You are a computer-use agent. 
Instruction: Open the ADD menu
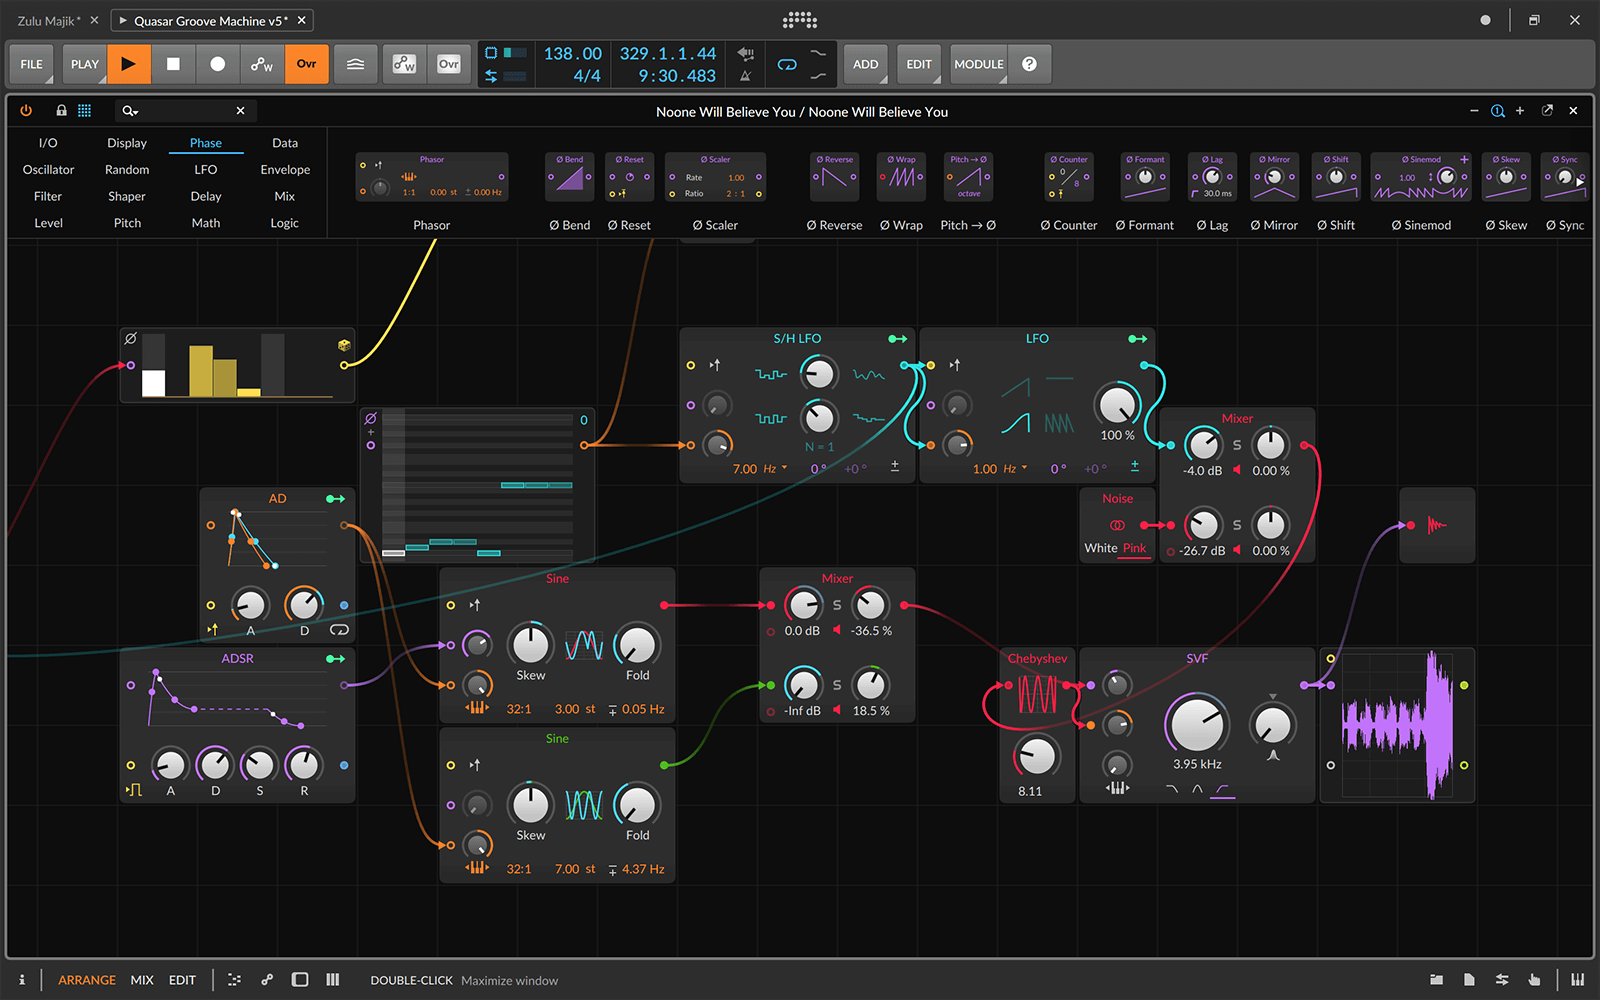[x=866, y=64]
